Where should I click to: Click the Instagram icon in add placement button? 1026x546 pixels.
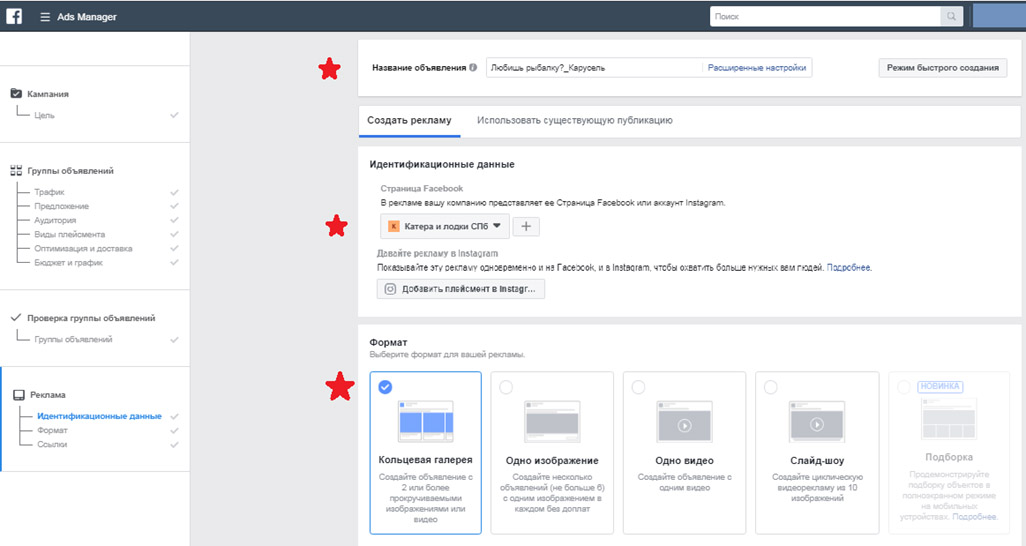390,289
